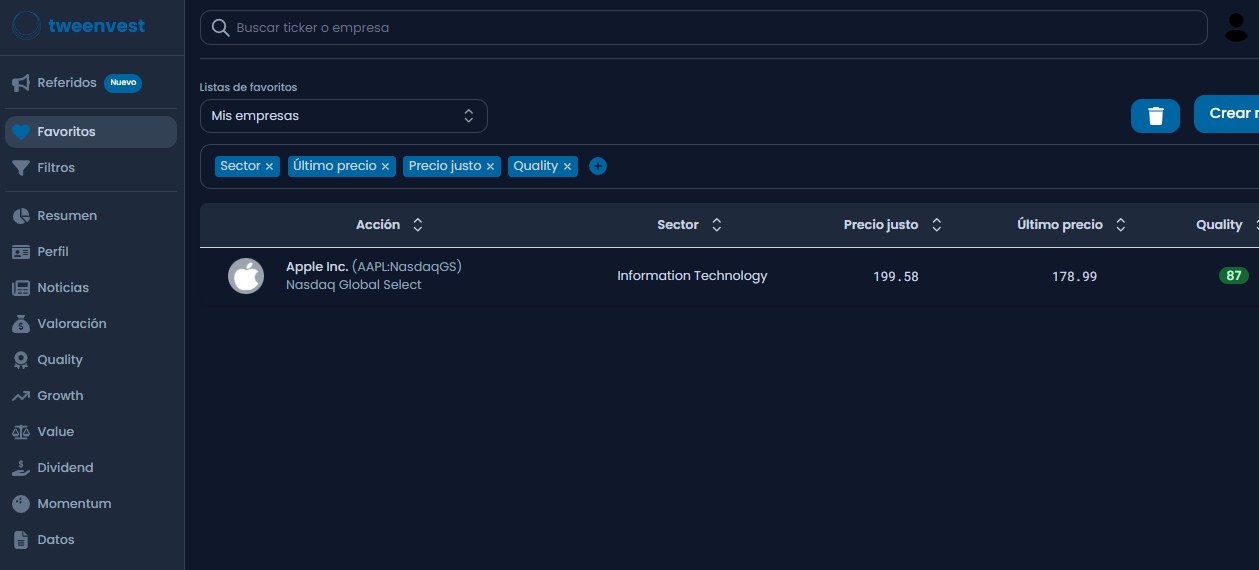Click the Crear button
1259x570 pixels.
(x=1227, y=114)
